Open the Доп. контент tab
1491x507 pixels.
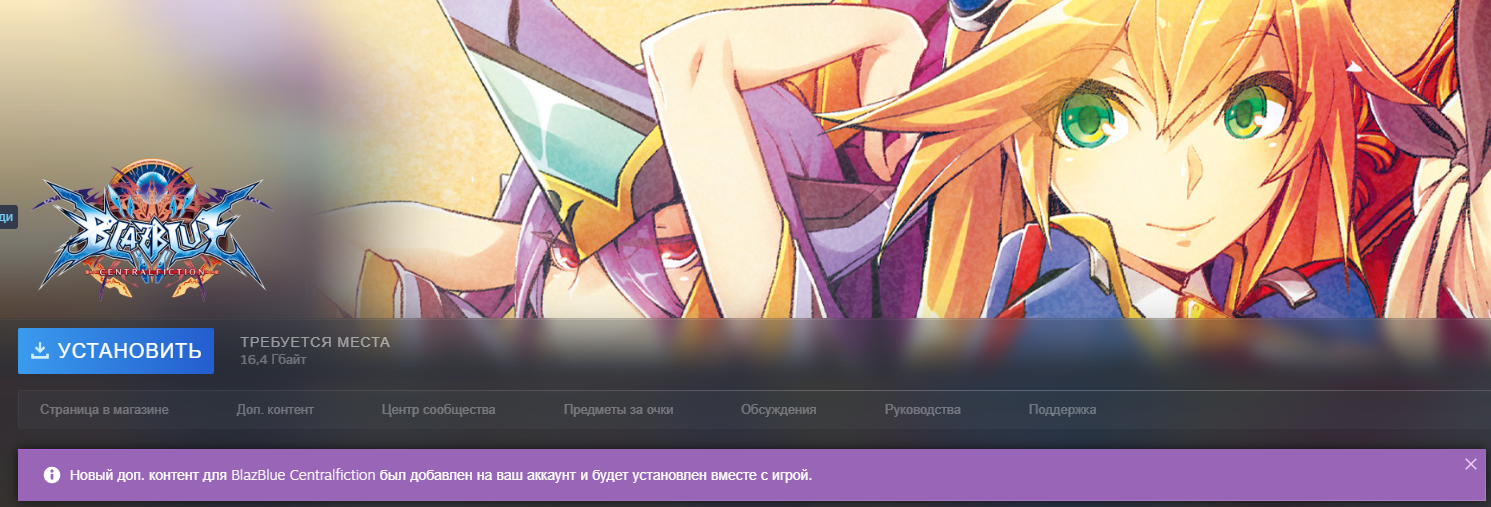(275, 410)
